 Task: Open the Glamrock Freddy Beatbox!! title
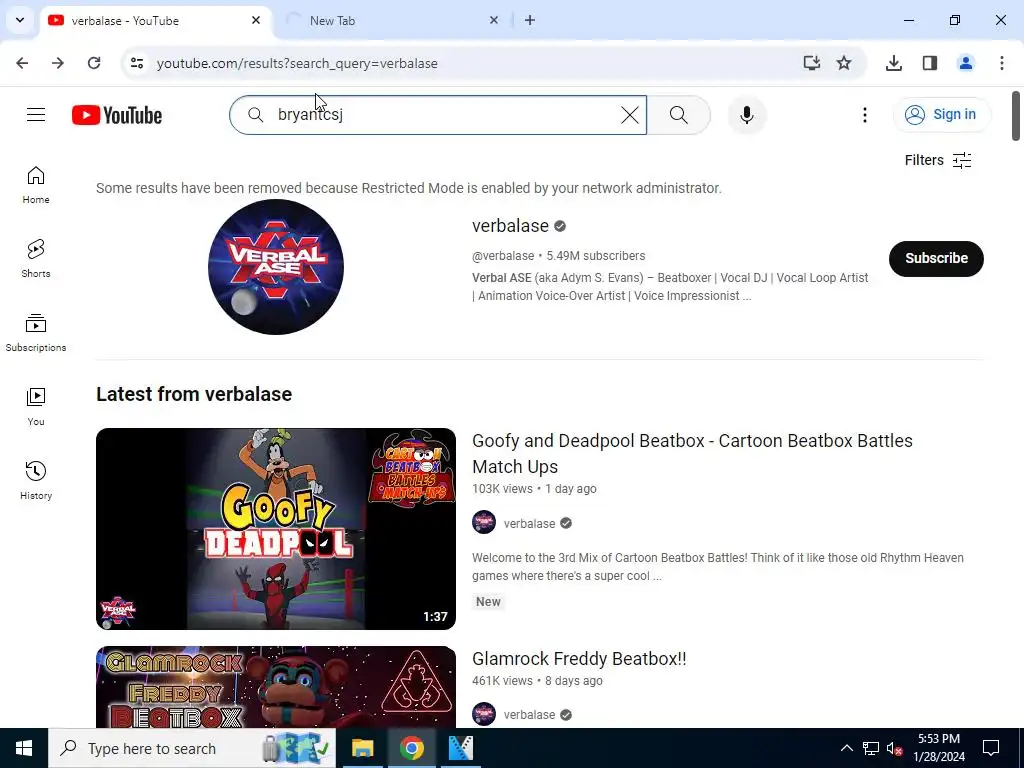point(579,658)
